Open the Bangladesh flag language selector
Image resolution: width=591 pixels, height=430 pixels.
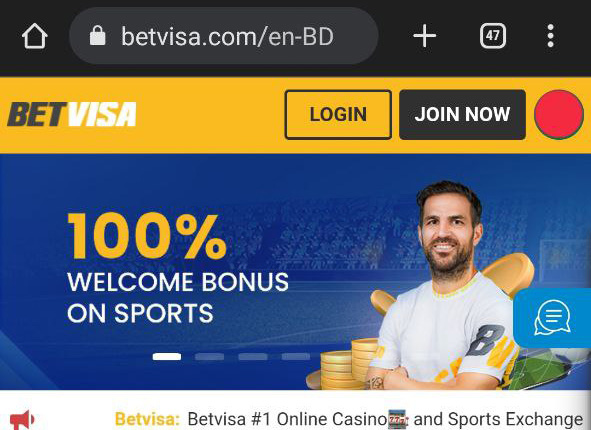[x=559, y=115]
